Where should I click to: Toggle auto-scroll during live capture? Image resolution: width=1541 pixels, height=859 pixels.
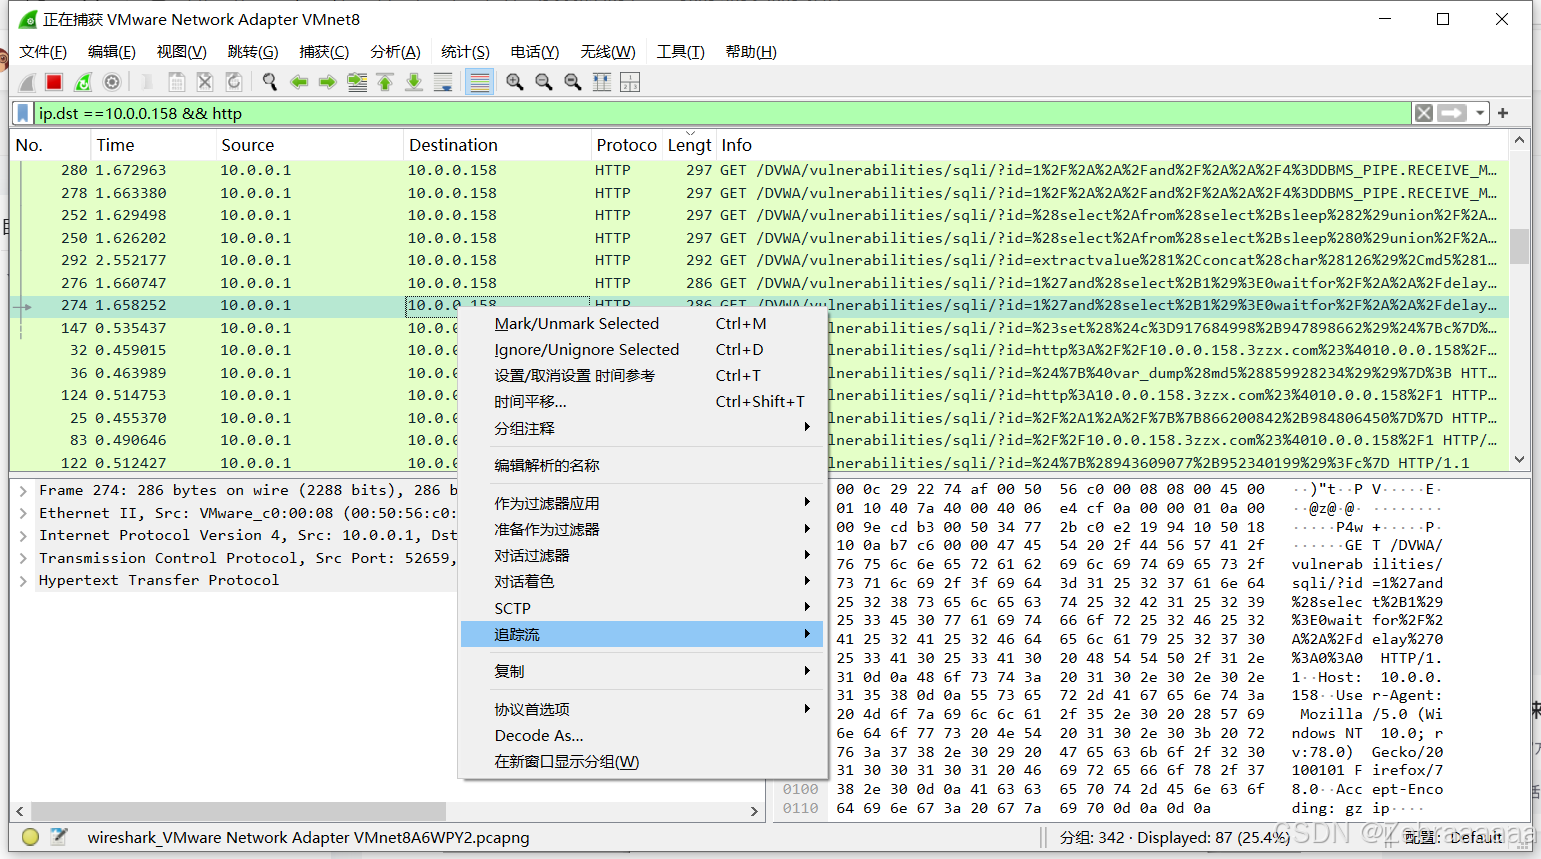[443, 82]
